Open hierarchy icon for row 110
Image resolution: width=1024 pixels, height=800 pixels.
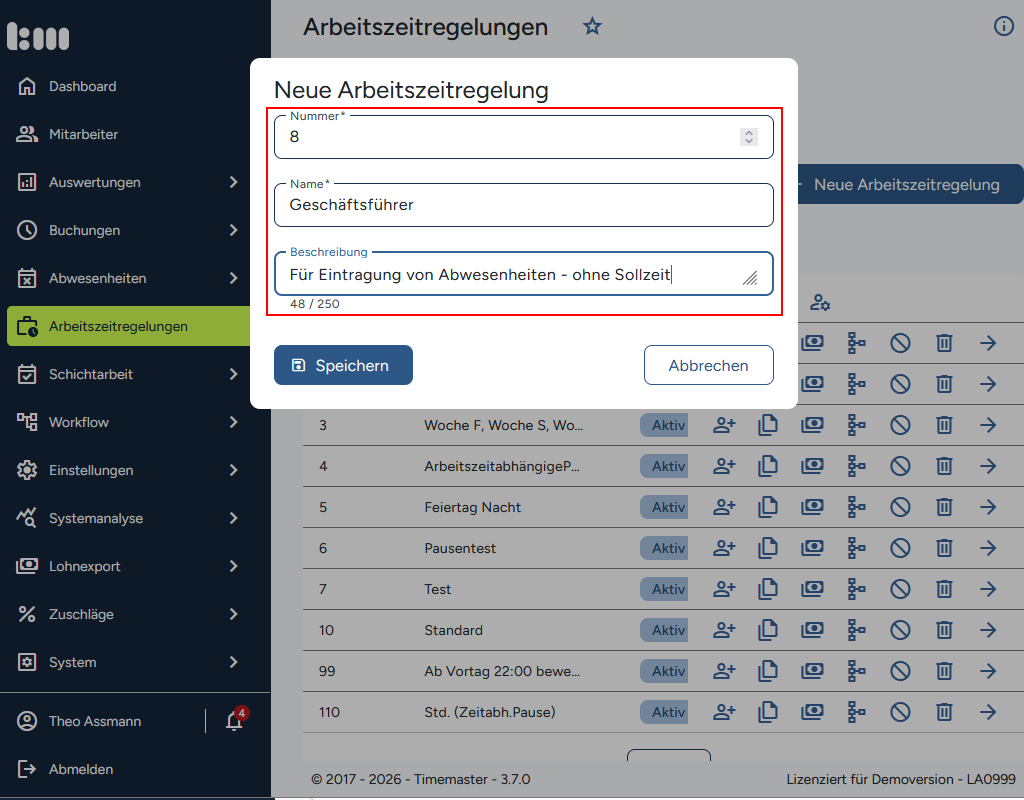(856, 712)
